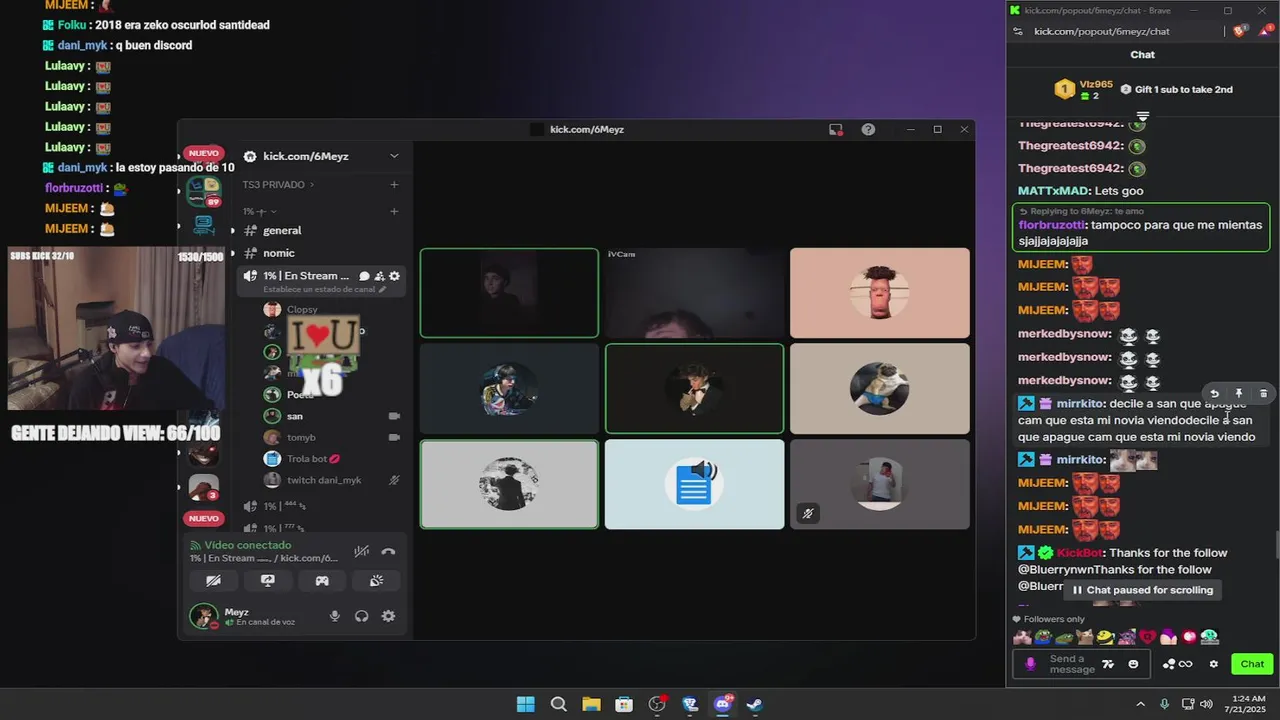Image resolution: width=1280 pixels, height=720 pixels.
Task: Click Brave site settings icon in address bar
Action: [1018, 31]
